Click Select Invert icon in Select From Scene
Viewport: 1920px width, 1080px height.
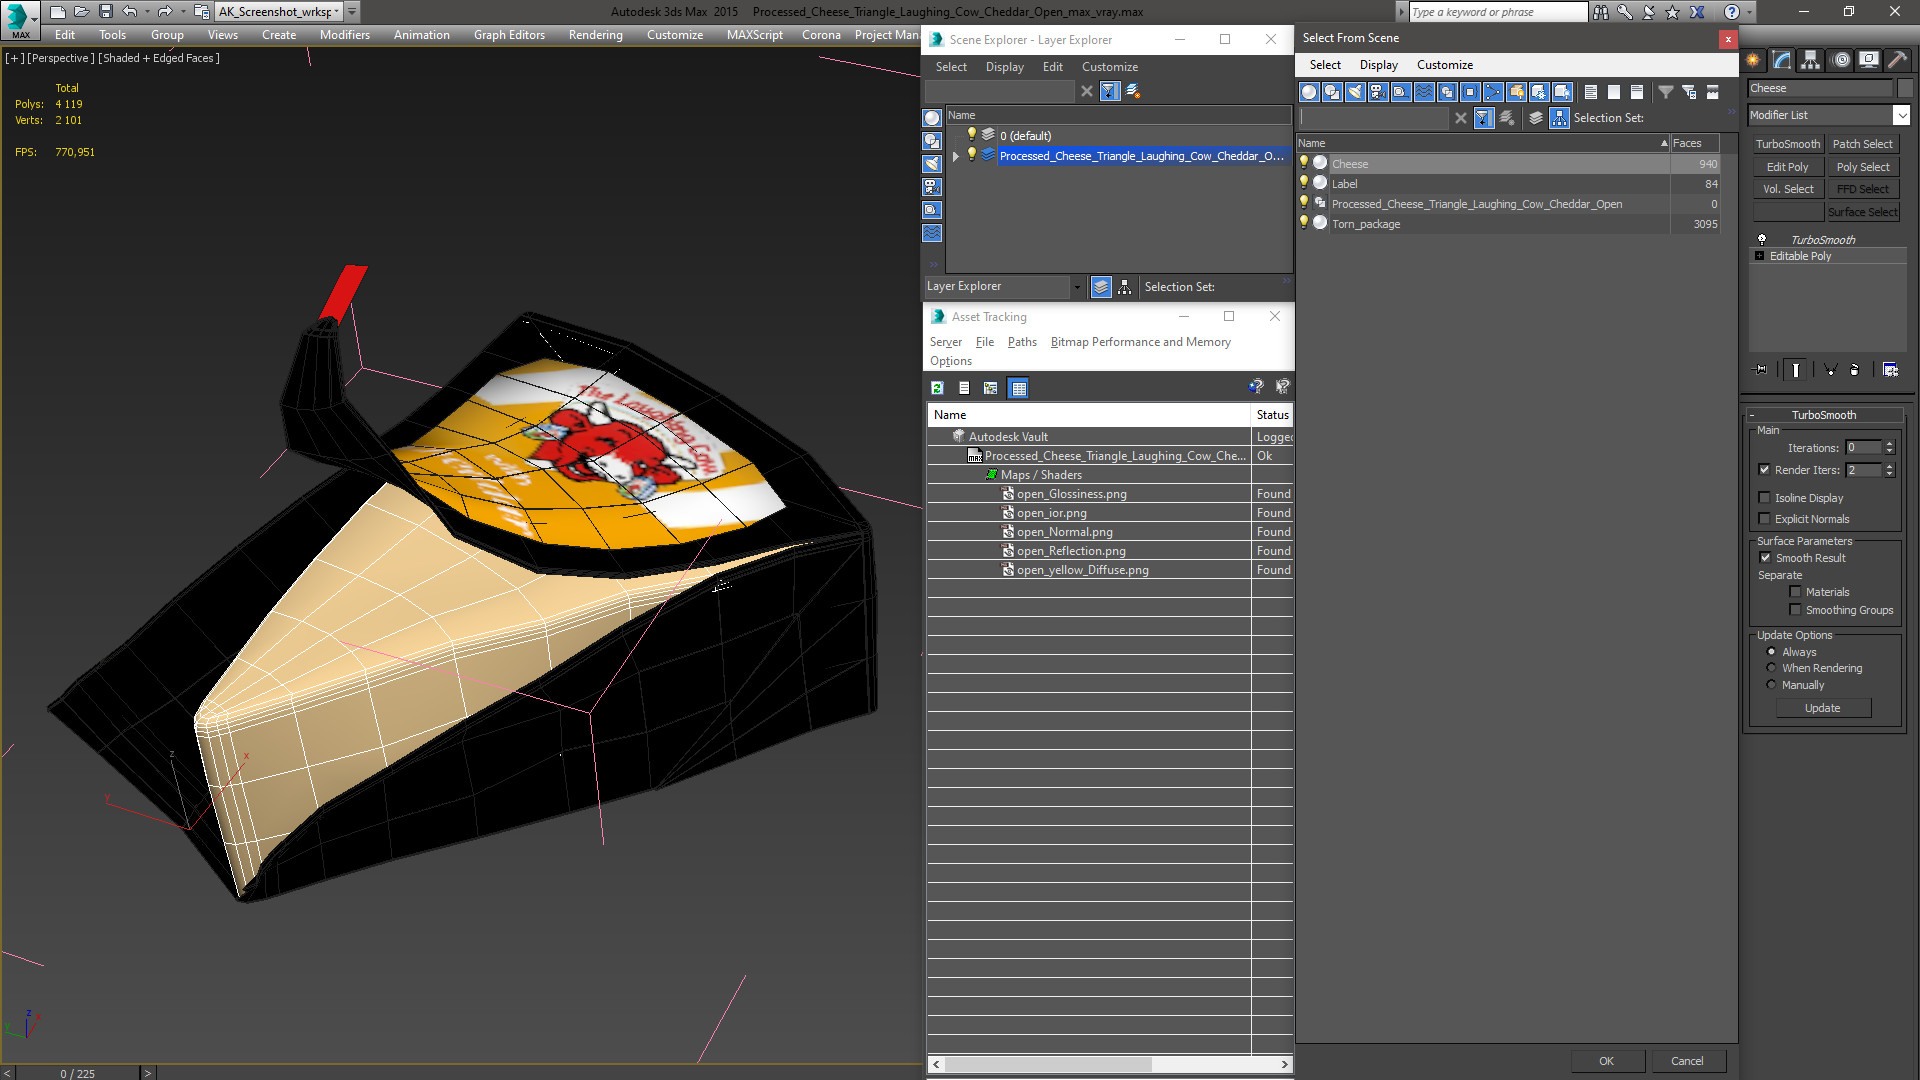pos(1637,92)
